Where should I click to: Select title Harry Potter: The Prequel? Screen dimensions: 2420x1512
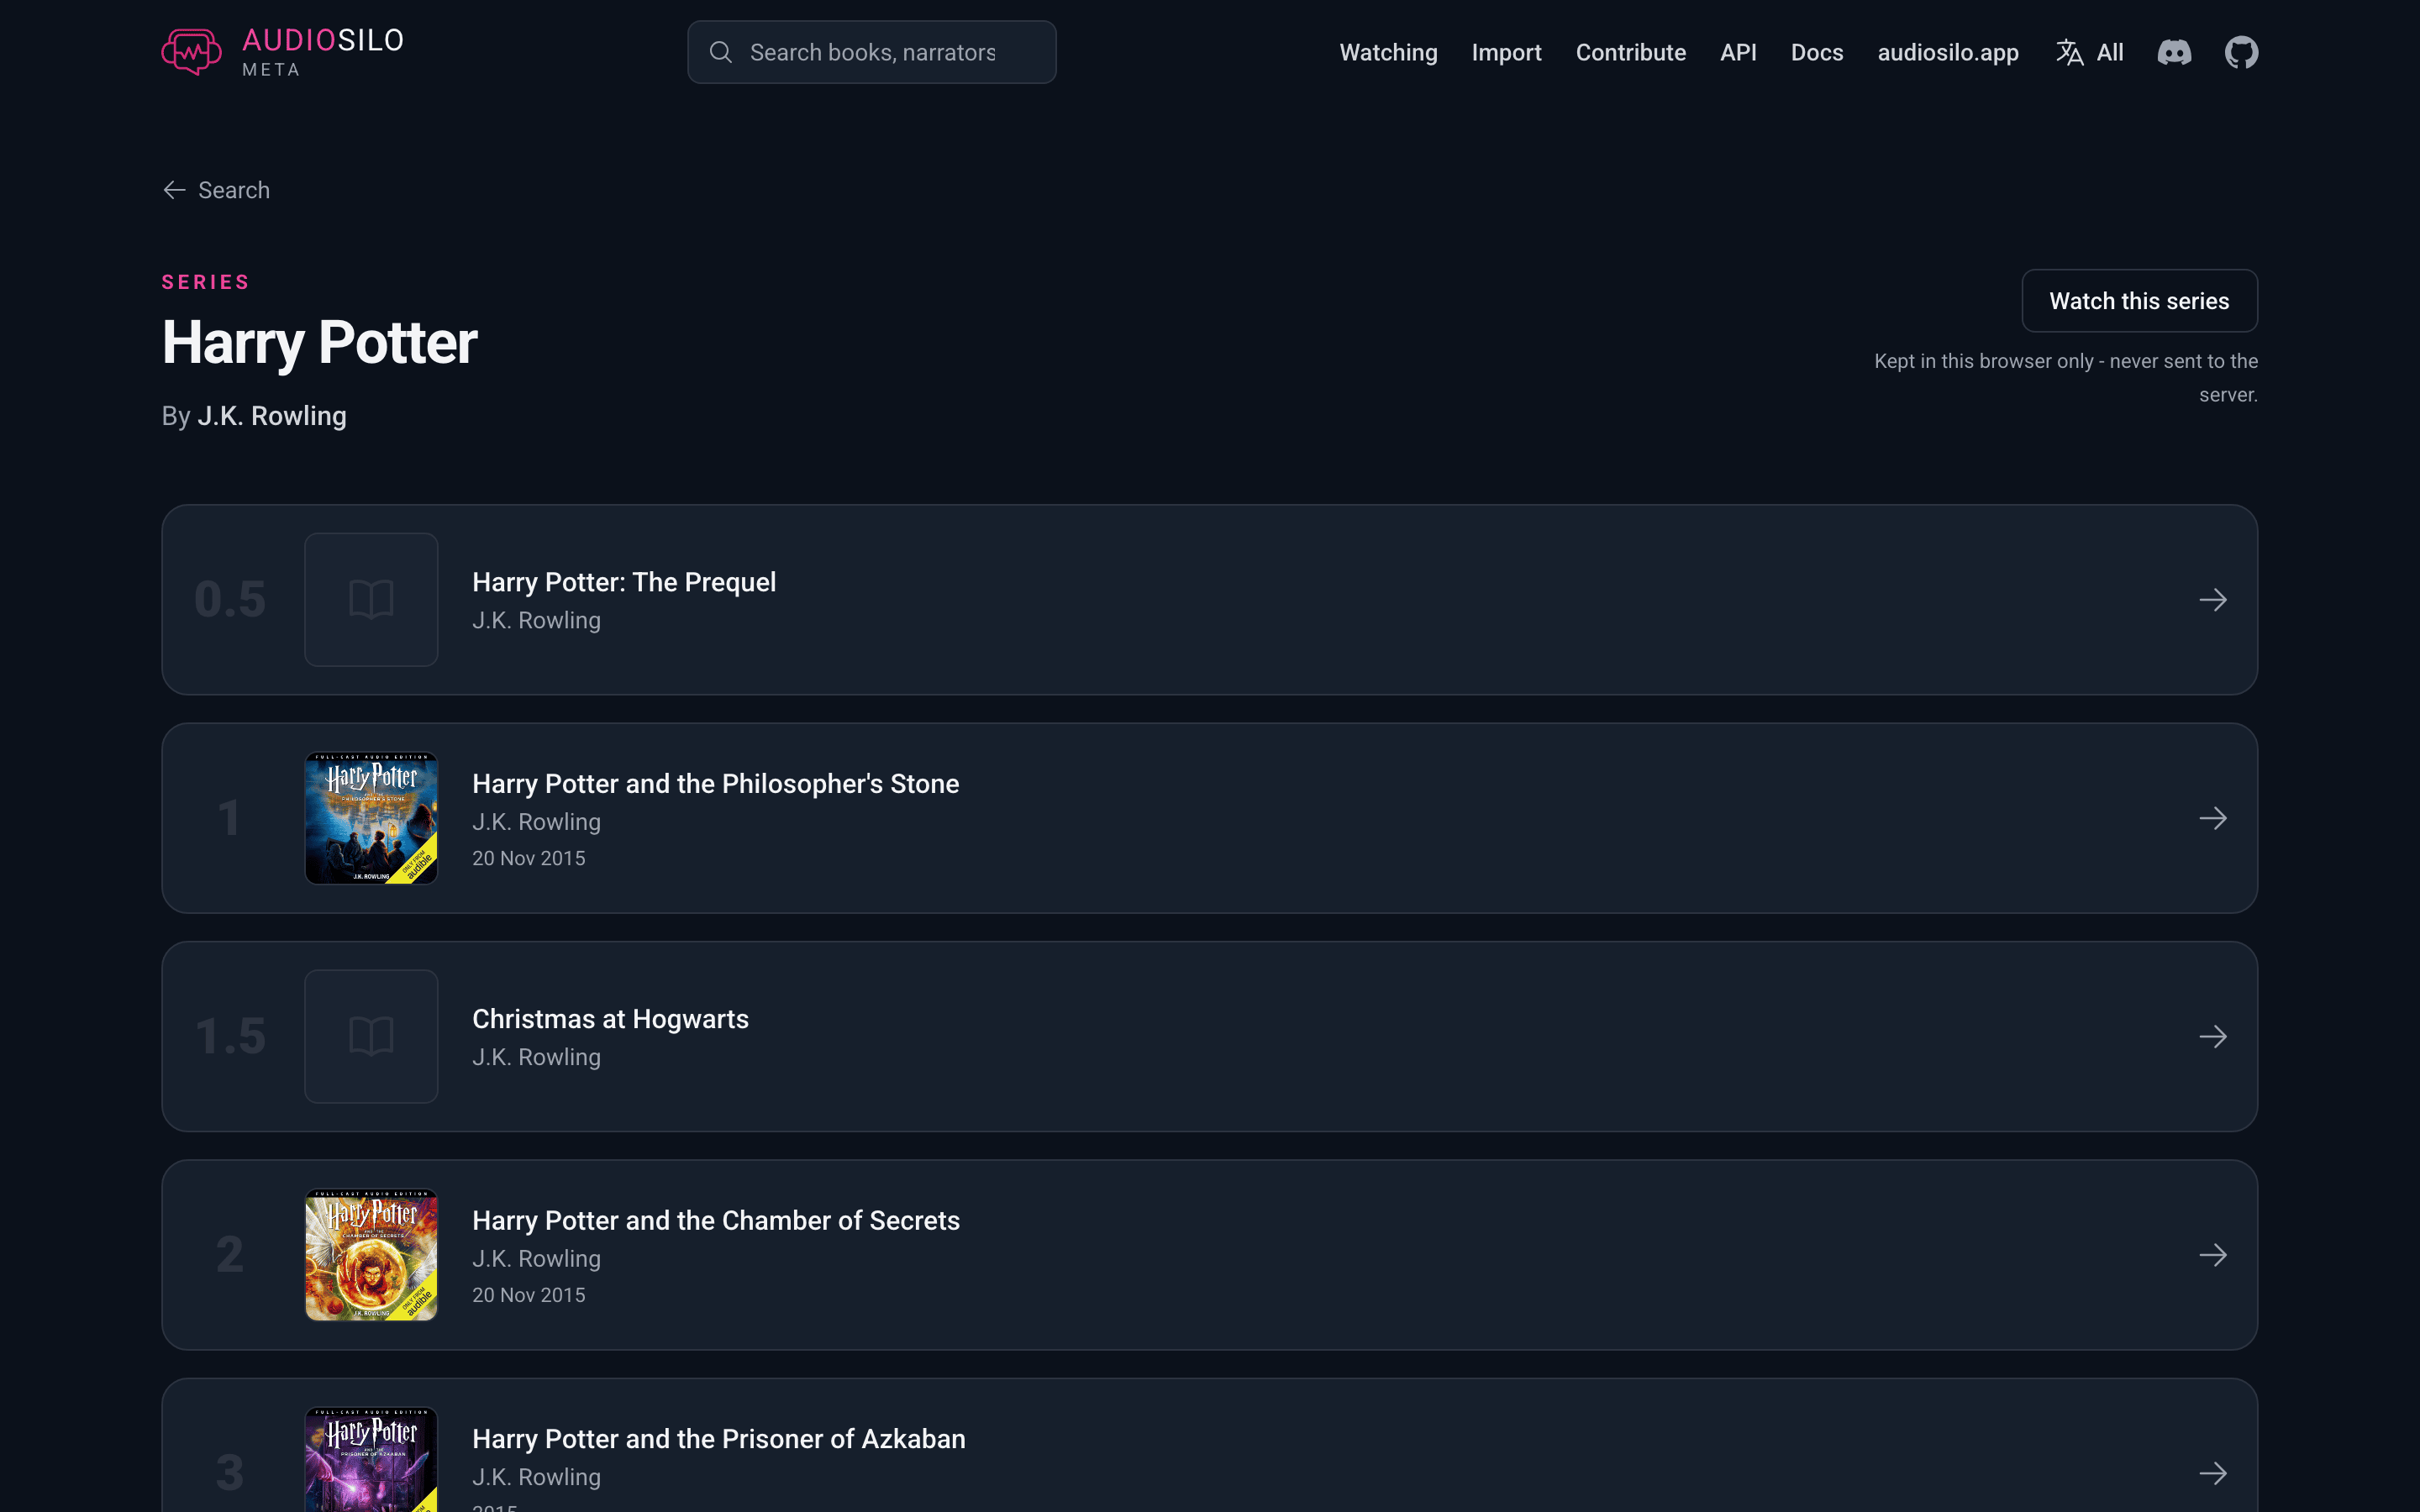point(624,582)
